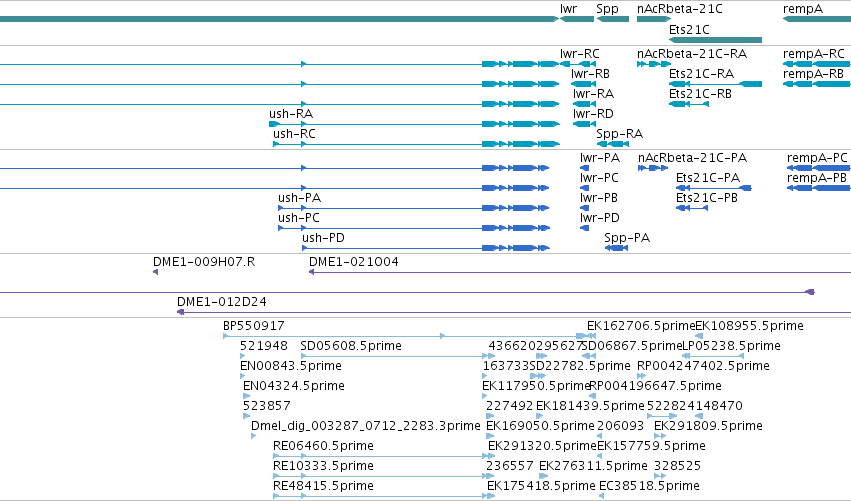Click the BP550917 EST label
This screenshot has height=501, width=851.
pos(253,326)
